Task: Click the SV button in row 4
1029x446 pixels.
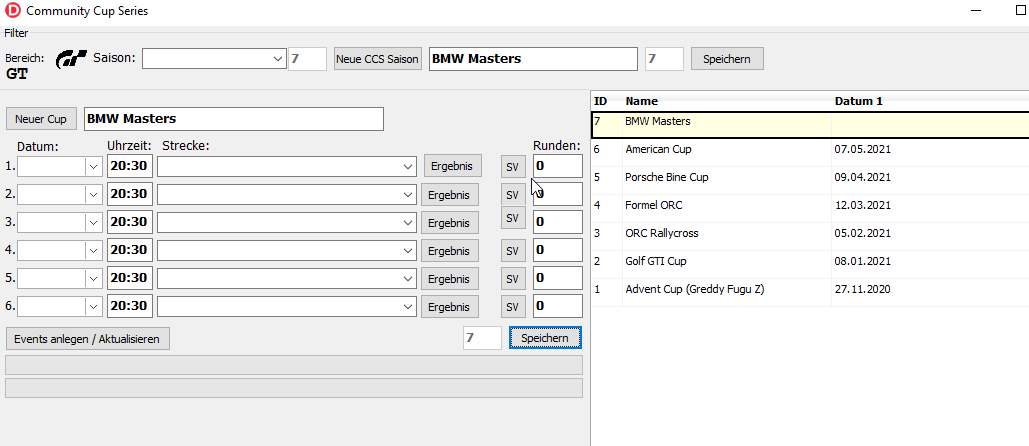Action: tap(512, 251)
